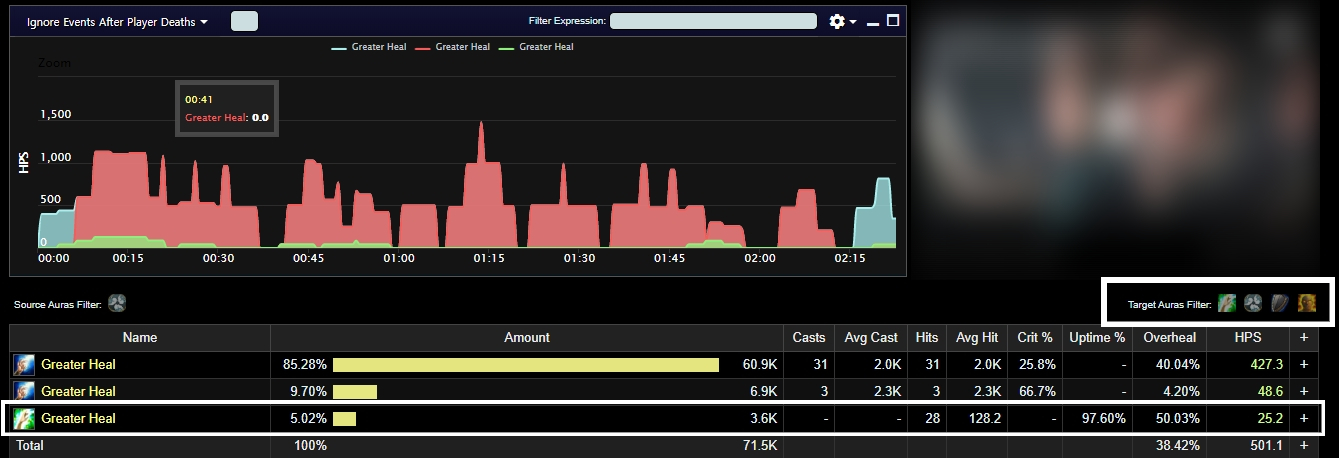Click the 4.20% overheal value
Screen dimensions: 1339x458
[1180, 391]
